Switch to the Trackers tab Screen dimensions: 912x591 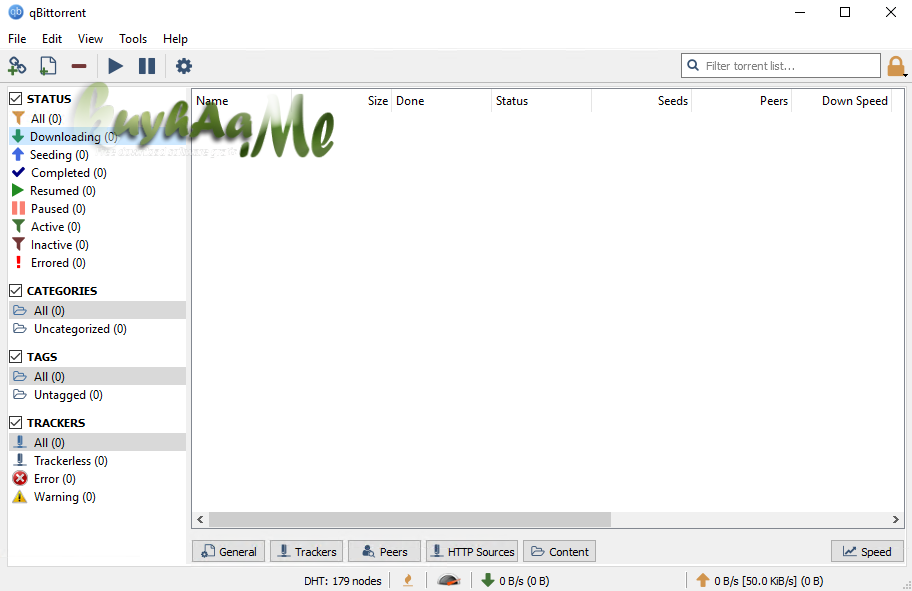coord(307,551)
